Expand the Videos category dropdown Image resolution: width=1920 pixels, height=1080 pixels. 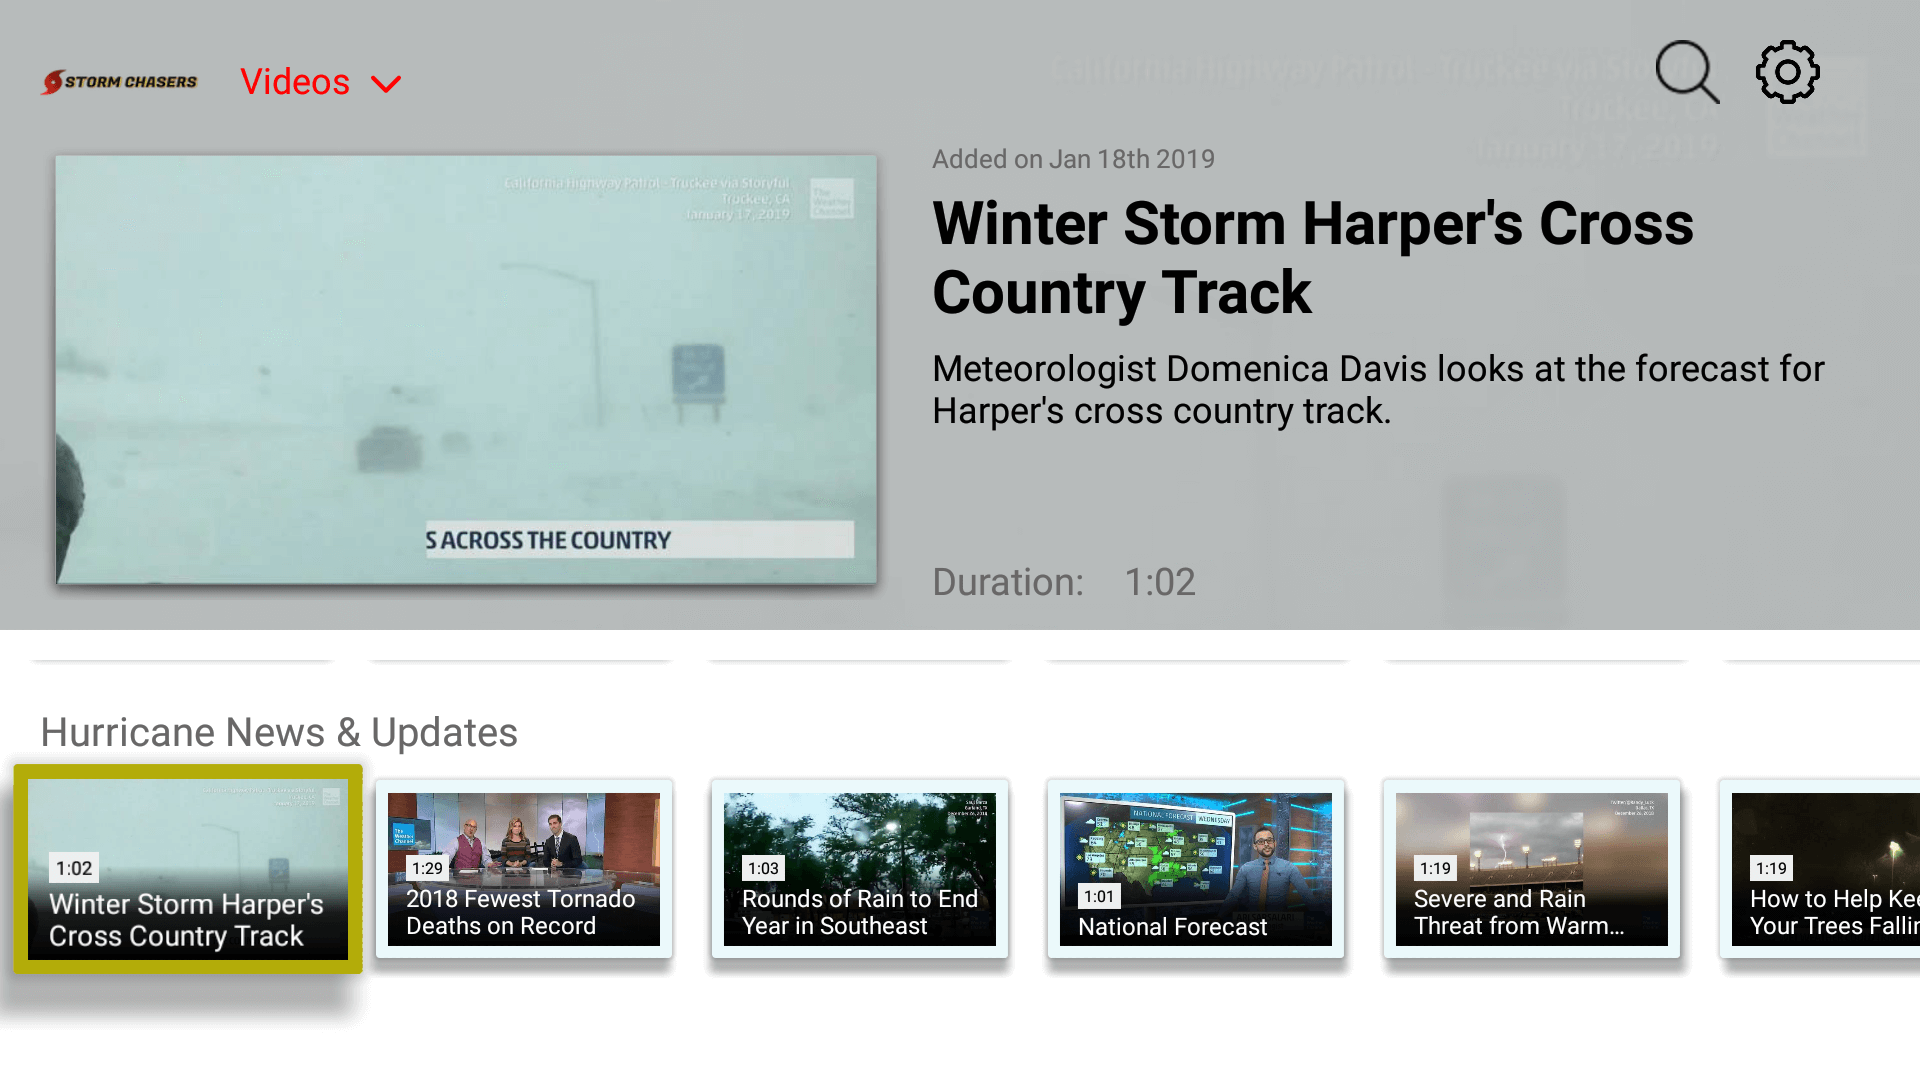click(x=320, y=82)
